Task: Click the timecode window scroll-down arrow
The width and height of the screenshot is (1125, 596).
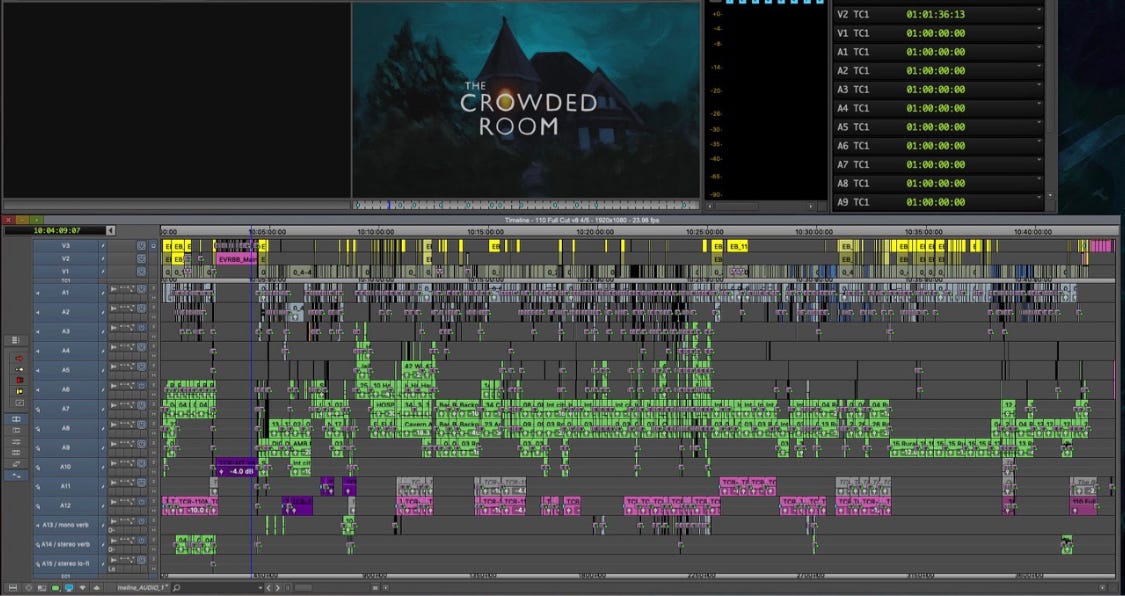Action: point(1051,195)
